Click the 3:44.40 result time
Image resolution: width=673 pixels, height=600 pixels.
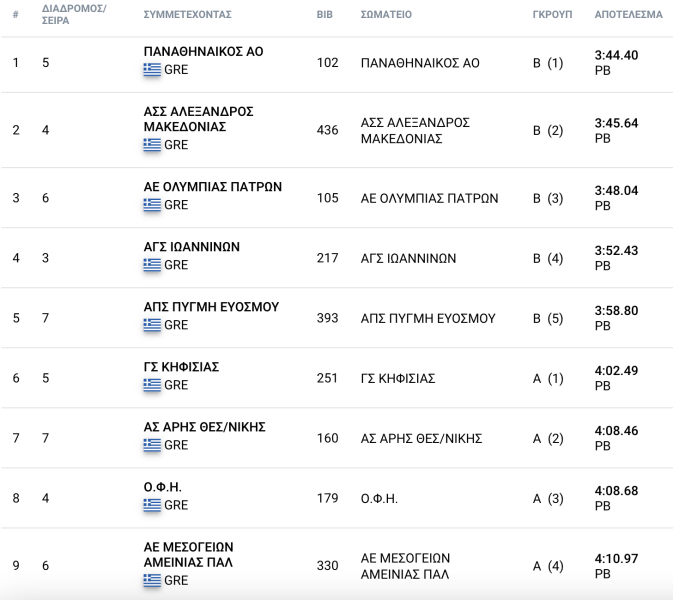[616, 55]
